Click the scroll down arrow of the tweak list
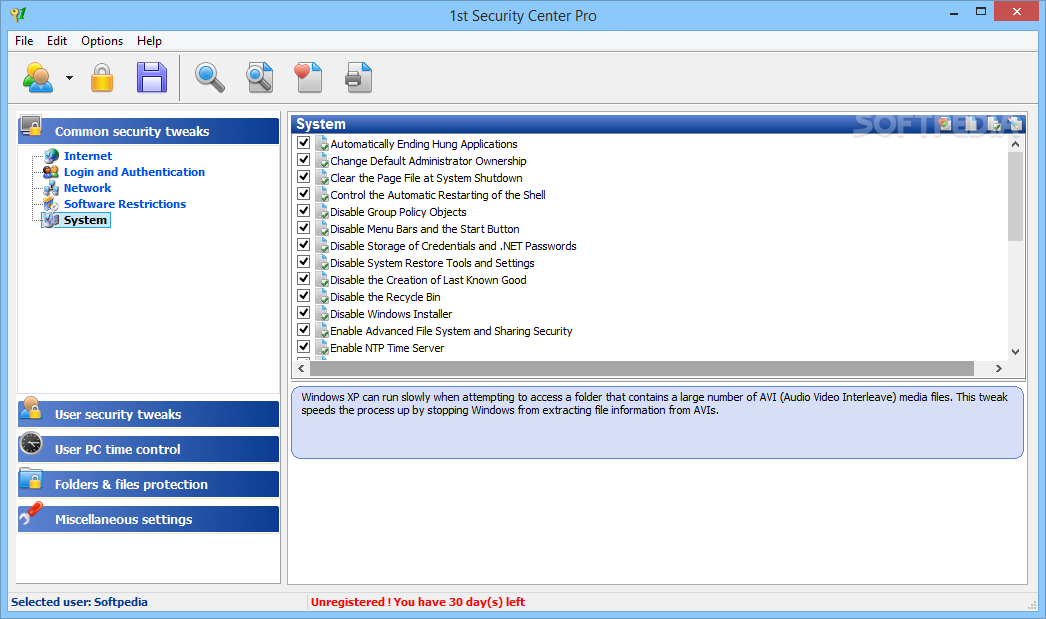This screenshot has height=619, width=1046. [1015, 352]
